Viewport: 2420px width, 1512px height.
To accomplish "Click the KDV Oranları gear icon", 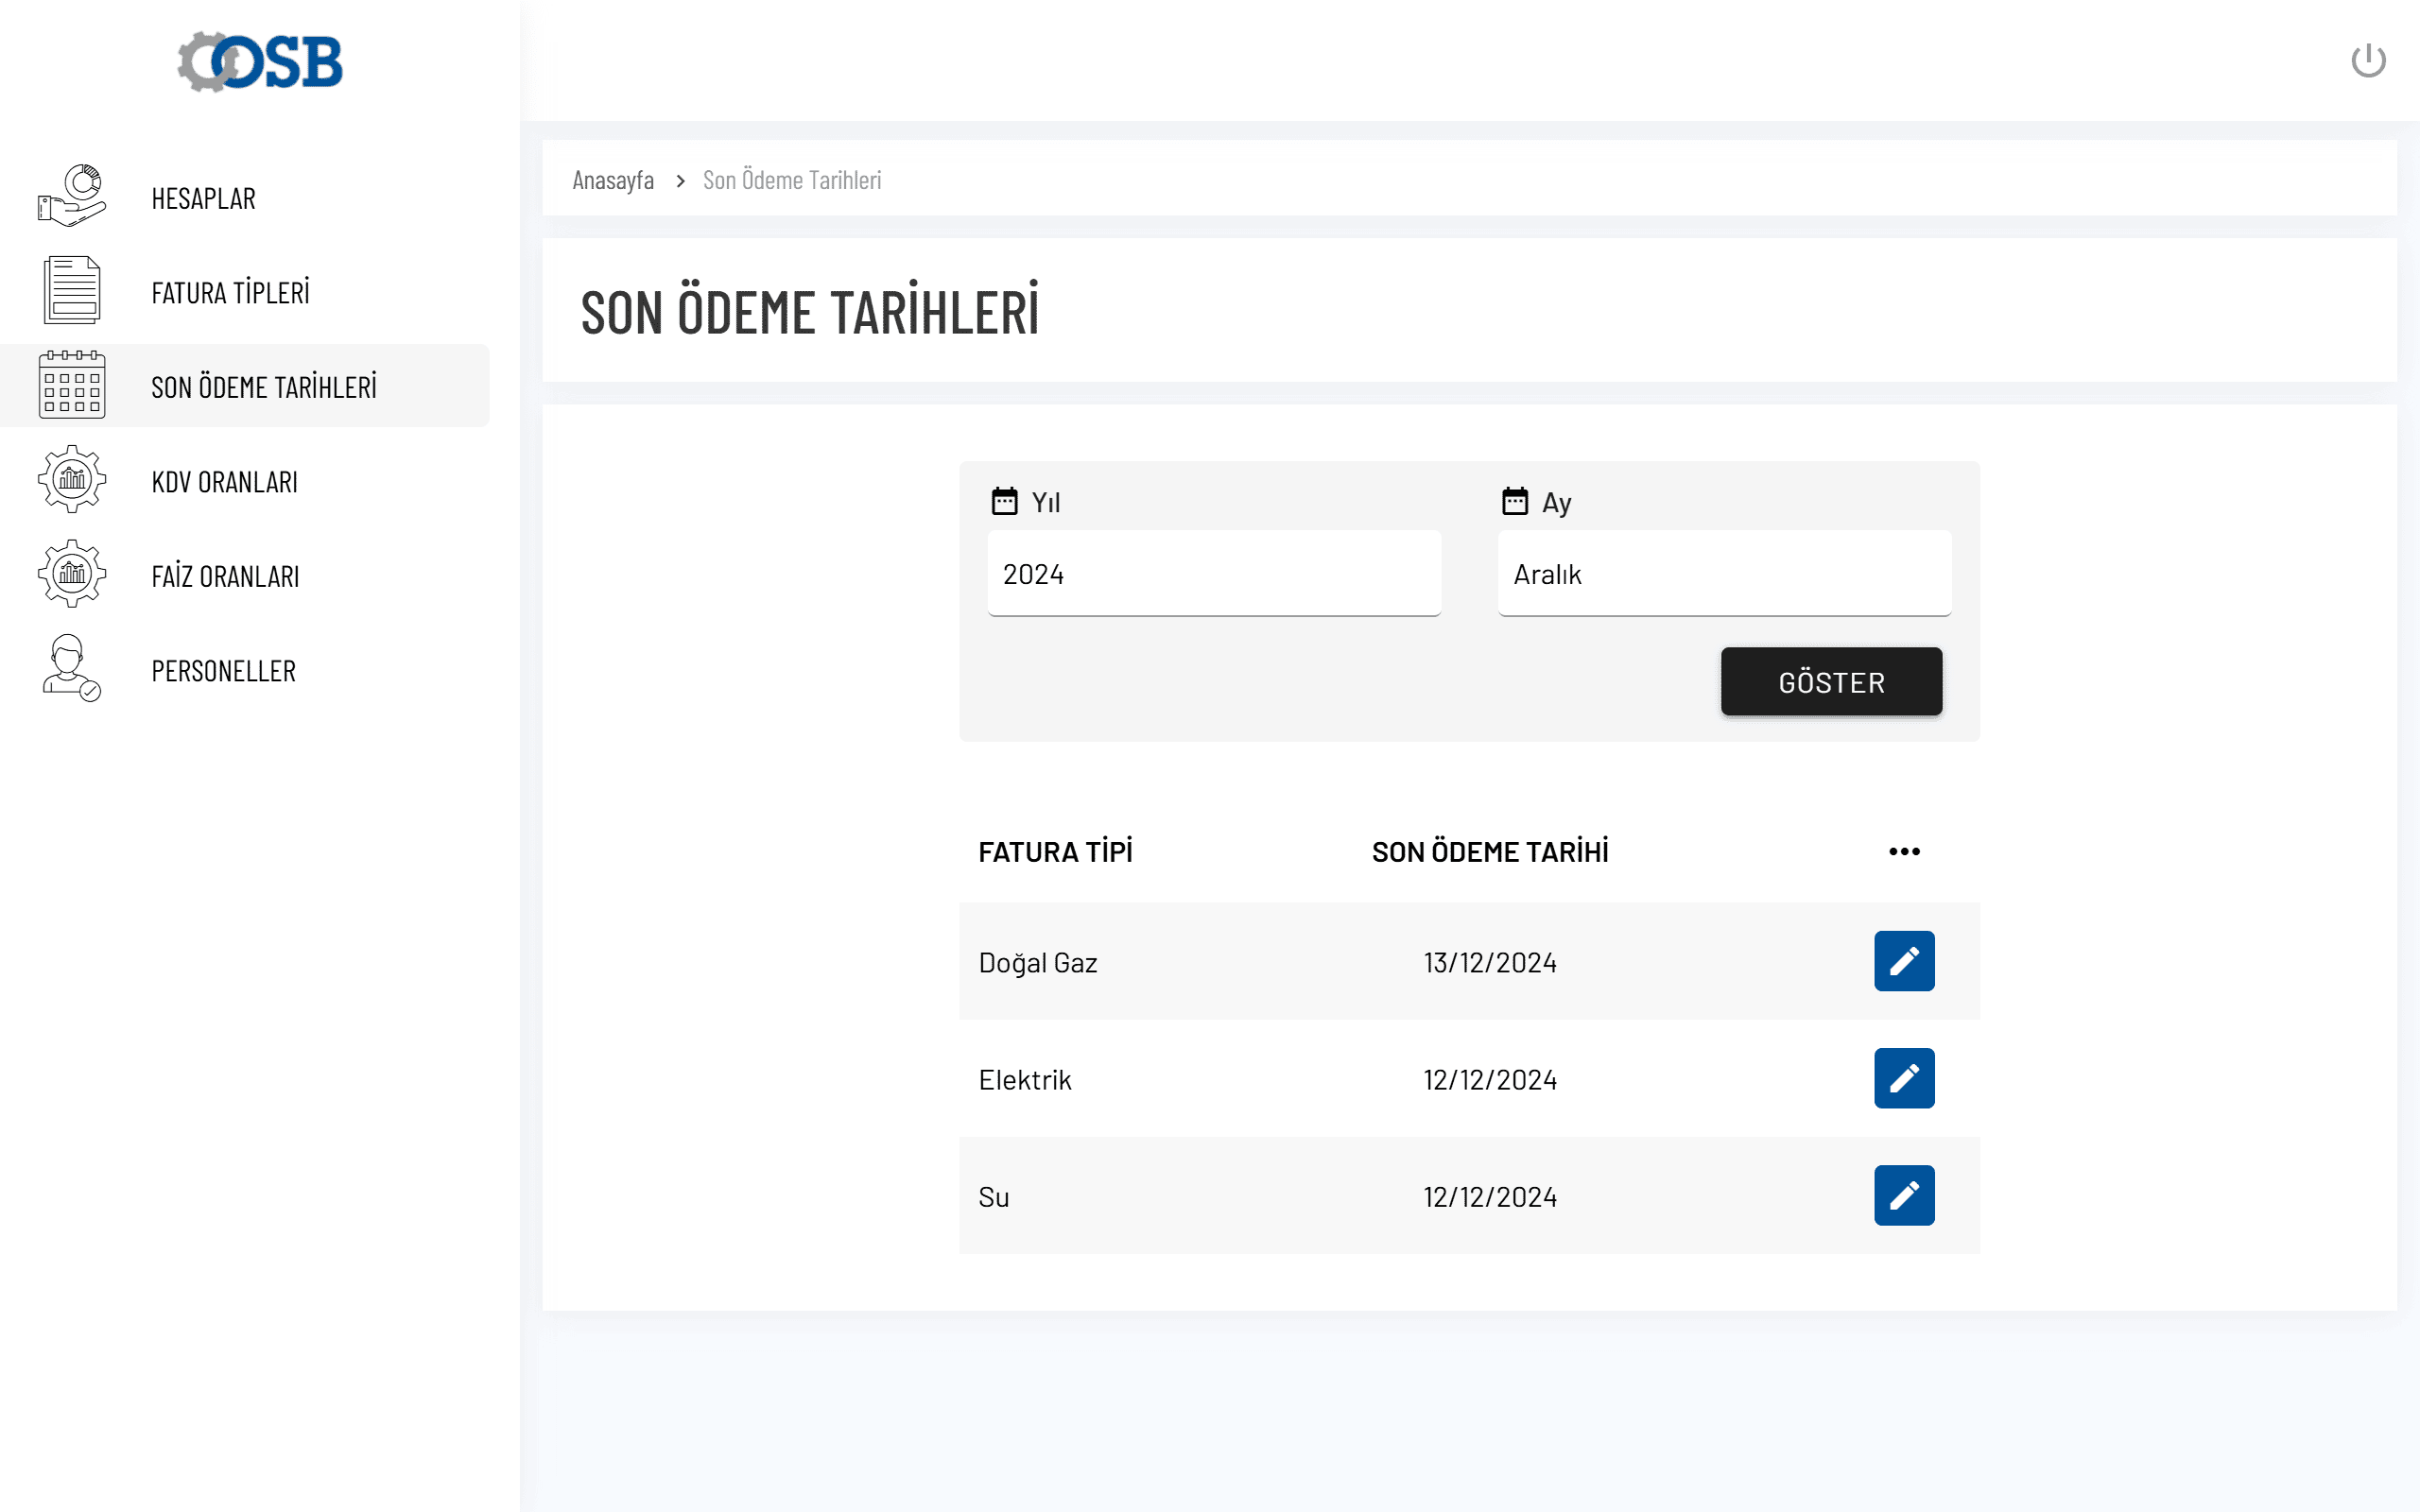I will point(72,480).
